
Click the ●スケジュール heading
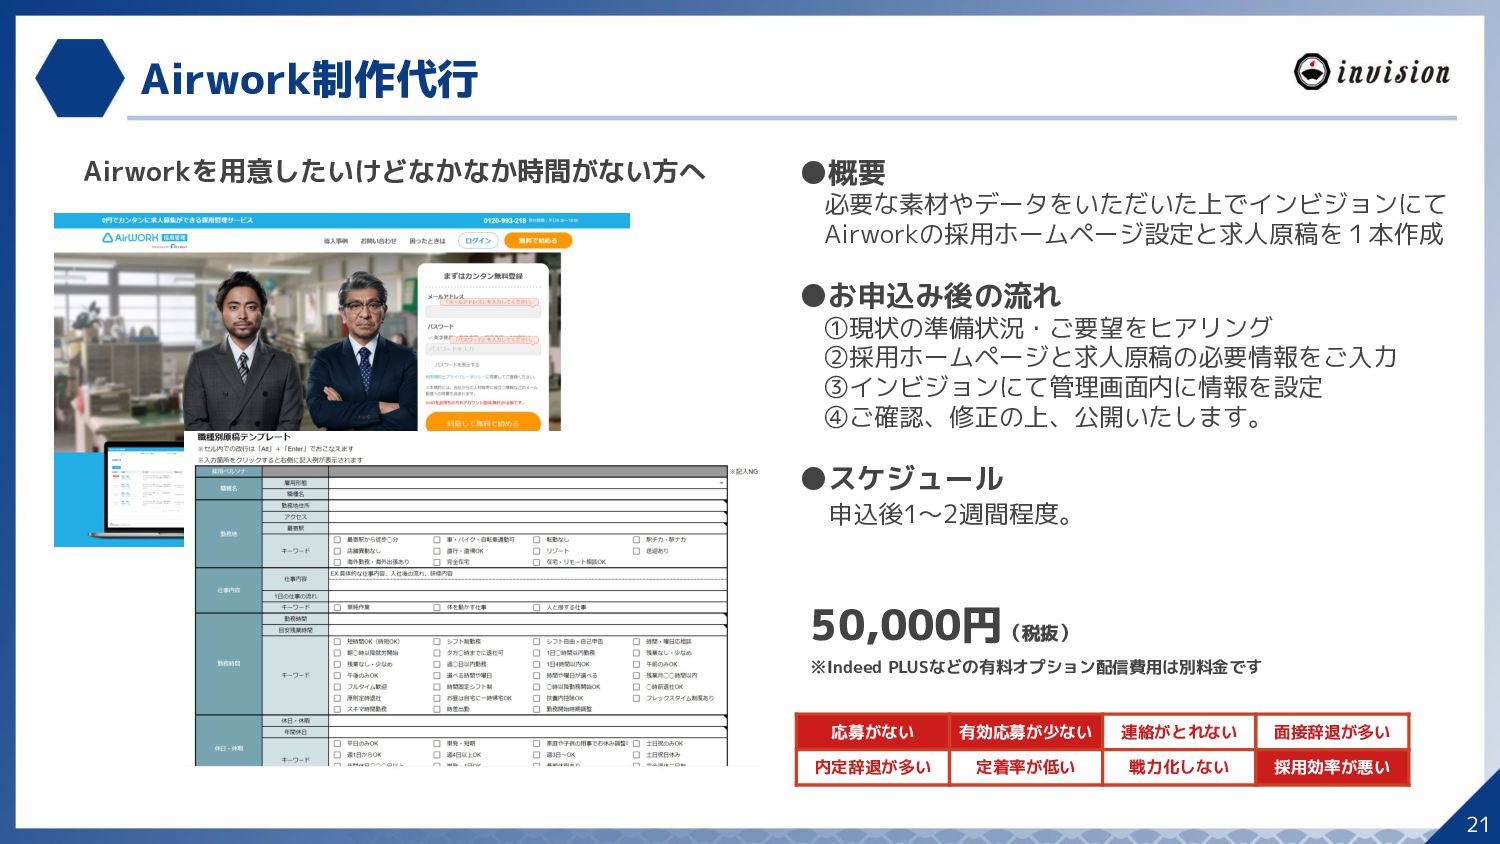[902, 478]
